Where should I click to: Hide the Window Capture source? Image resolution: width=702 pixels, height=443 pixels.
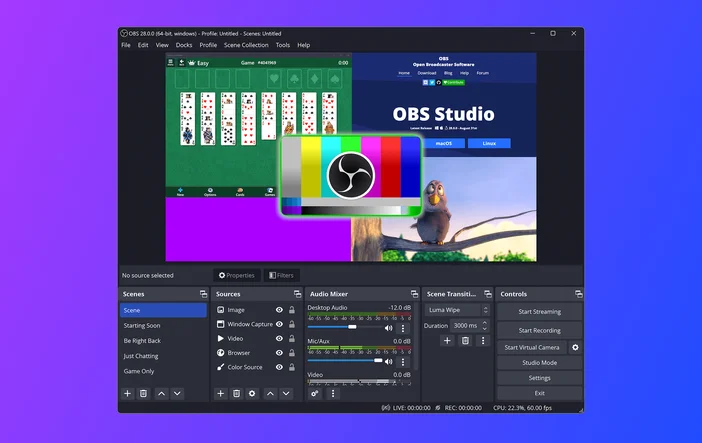[279, 324]
